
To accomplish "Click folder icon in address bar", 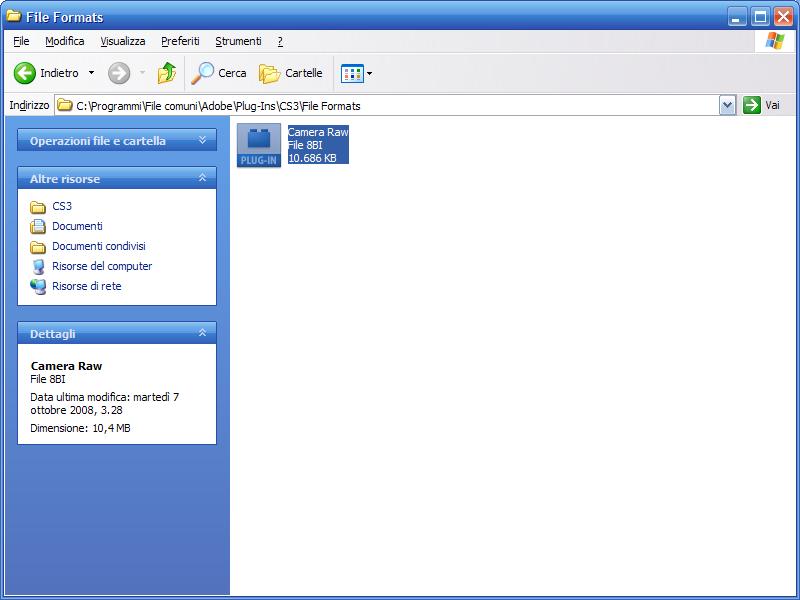I will coord(64,106).
